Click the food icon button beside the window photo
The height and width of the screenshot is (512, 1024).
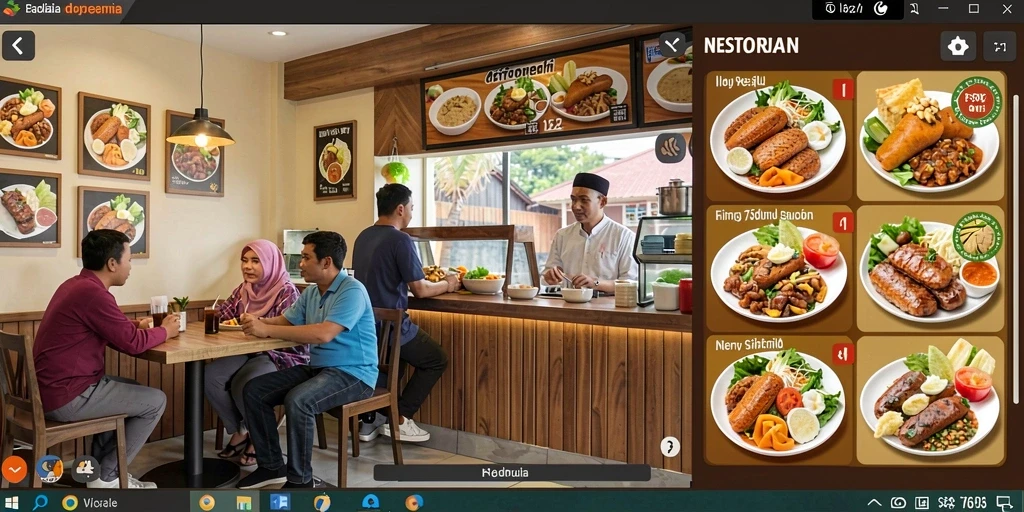[x=669, y=148]
